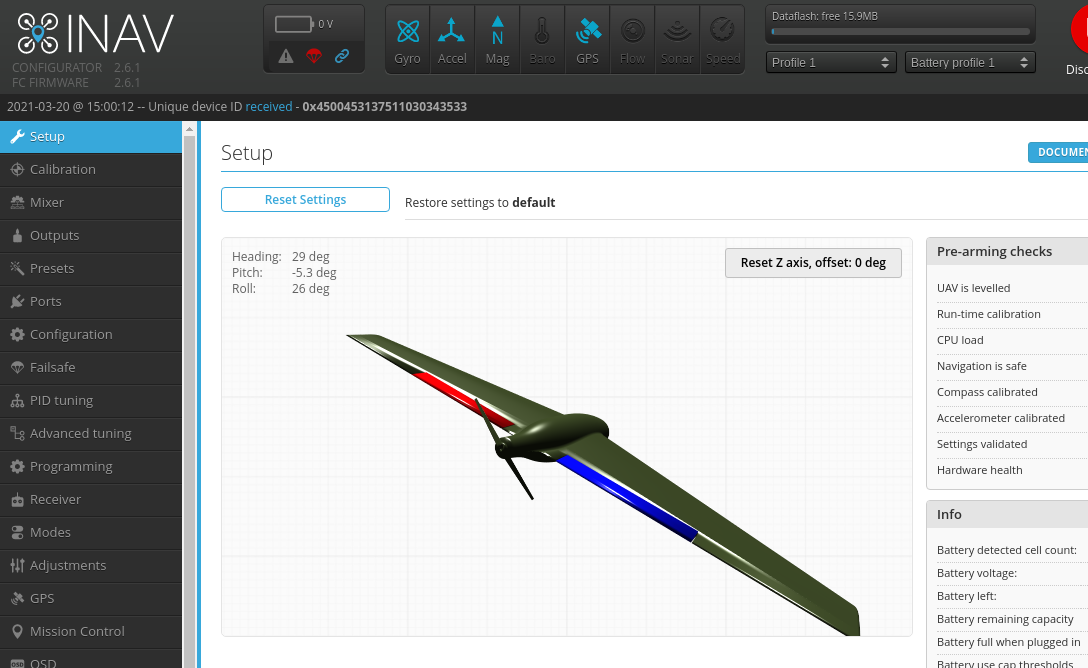Open the Modes tab
Screen dimensions: 1088x668
coord(91,532)
